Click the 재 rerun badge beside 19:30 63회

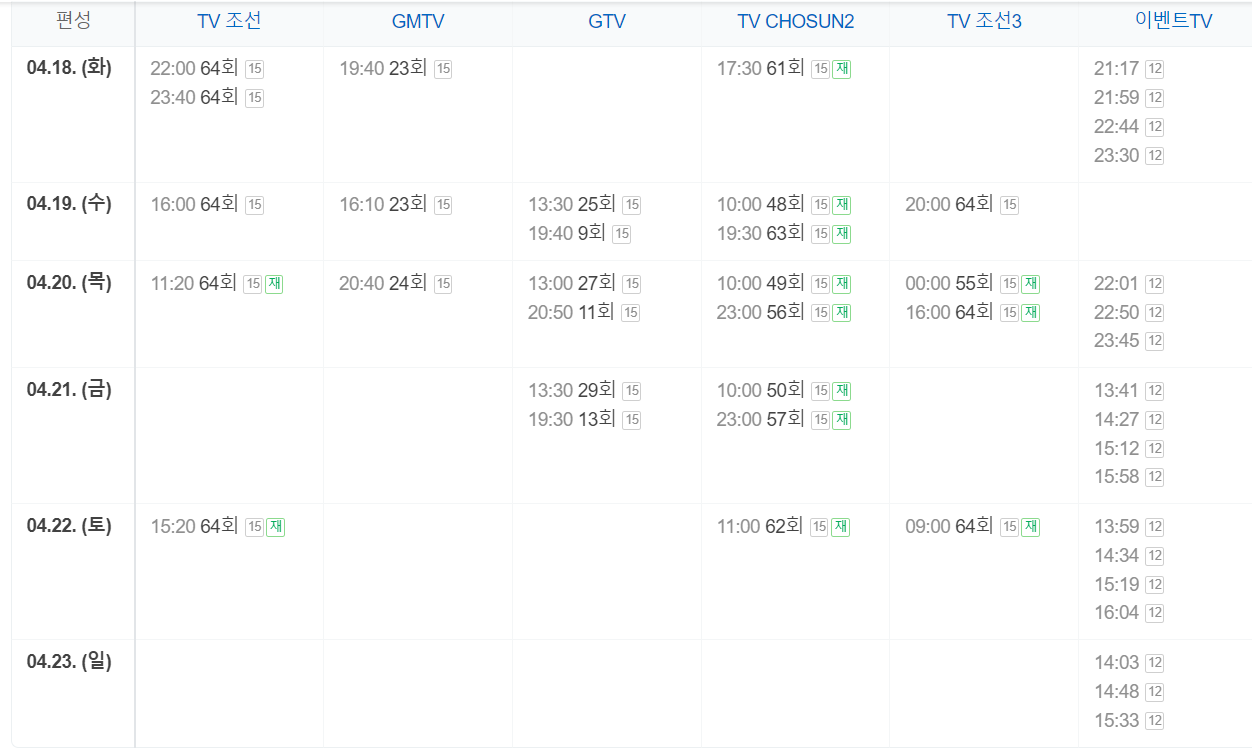click(842, 233)
